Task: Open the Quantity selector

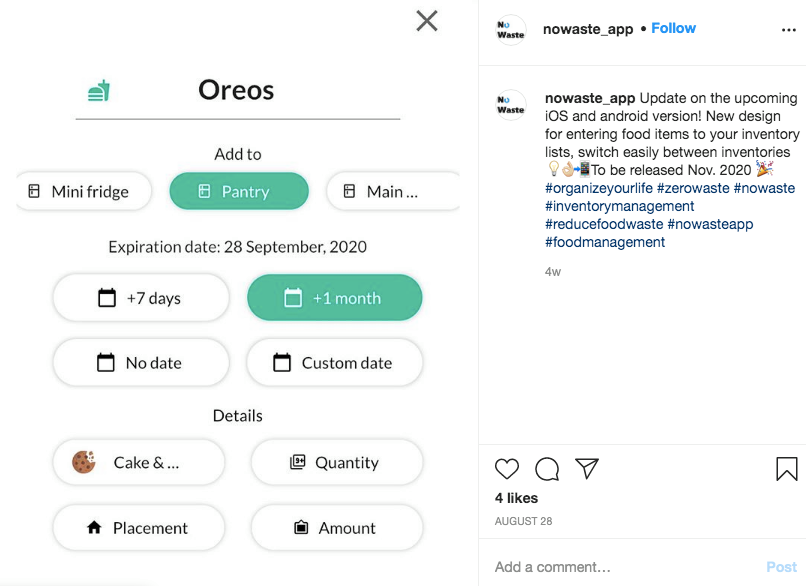Action: (x=337, y=462)
